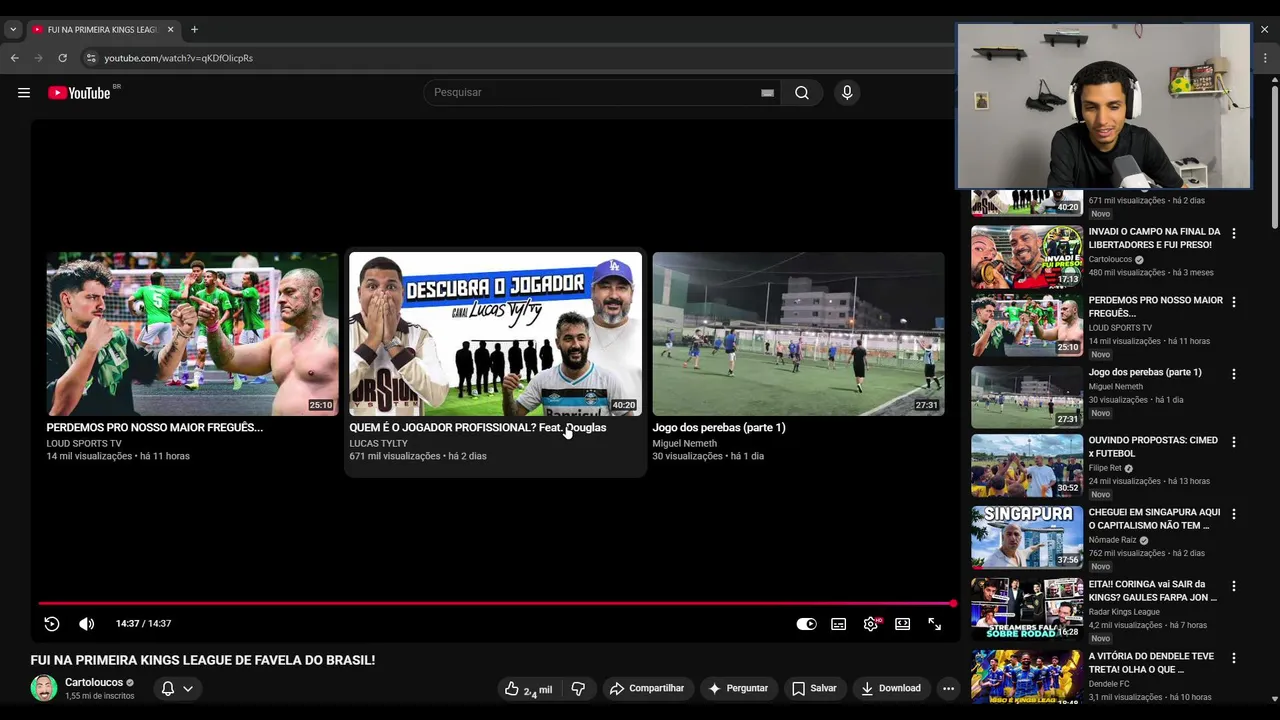Click the youtube.com address bar URL
The height and width of the screenshot is (720, 1280).
(179, 58)
